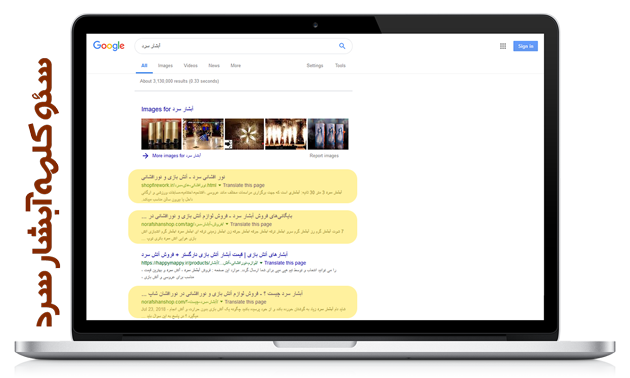Open the last norafshanshop.com result title
Image resolution: width=630 pixels, height=378 pixels.
pos(222,294)
